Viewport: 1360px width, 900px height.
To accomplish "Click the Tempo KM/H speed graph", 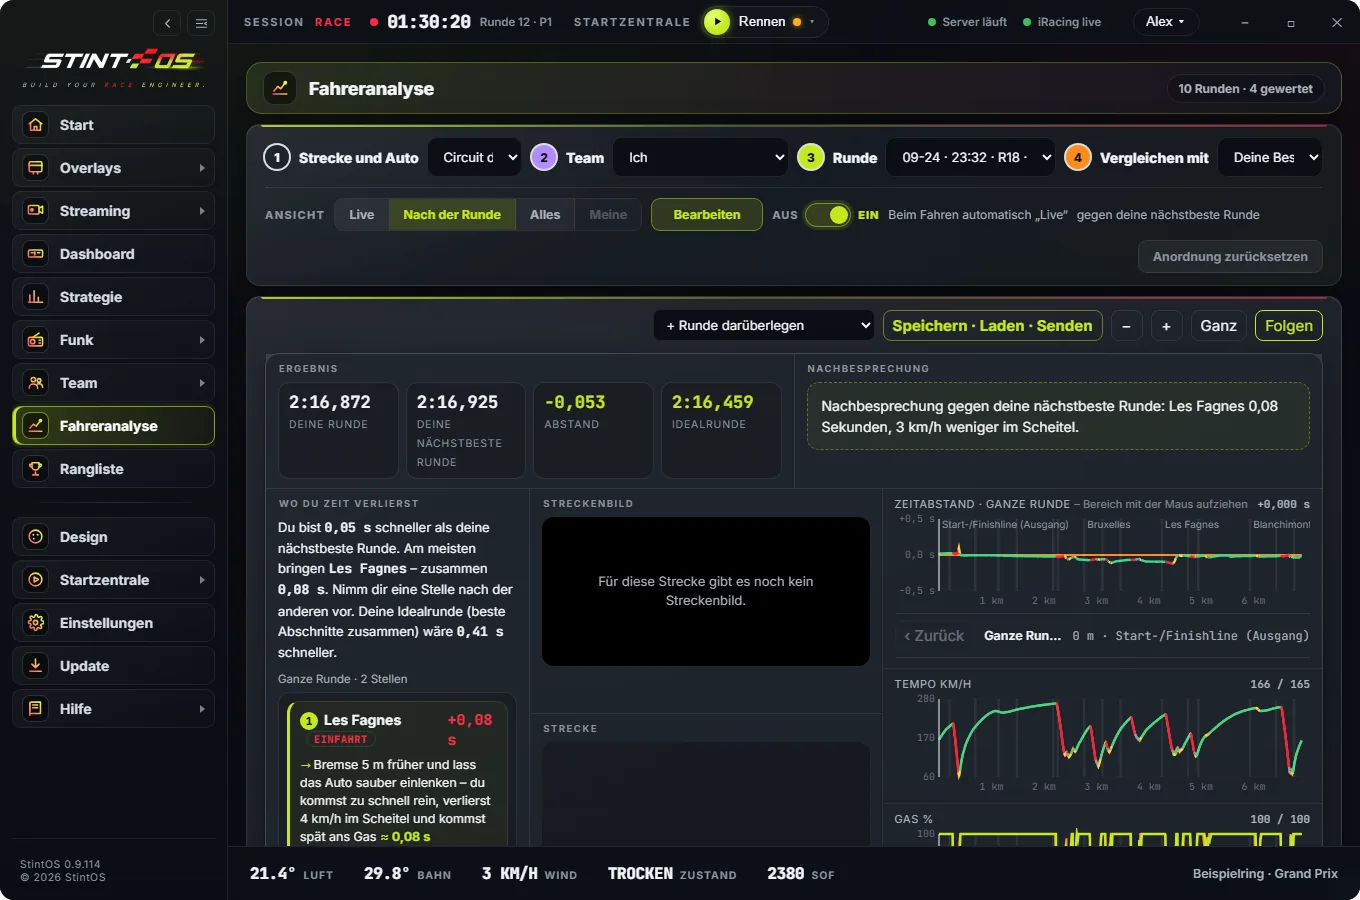I will (x=1118, y=738).
